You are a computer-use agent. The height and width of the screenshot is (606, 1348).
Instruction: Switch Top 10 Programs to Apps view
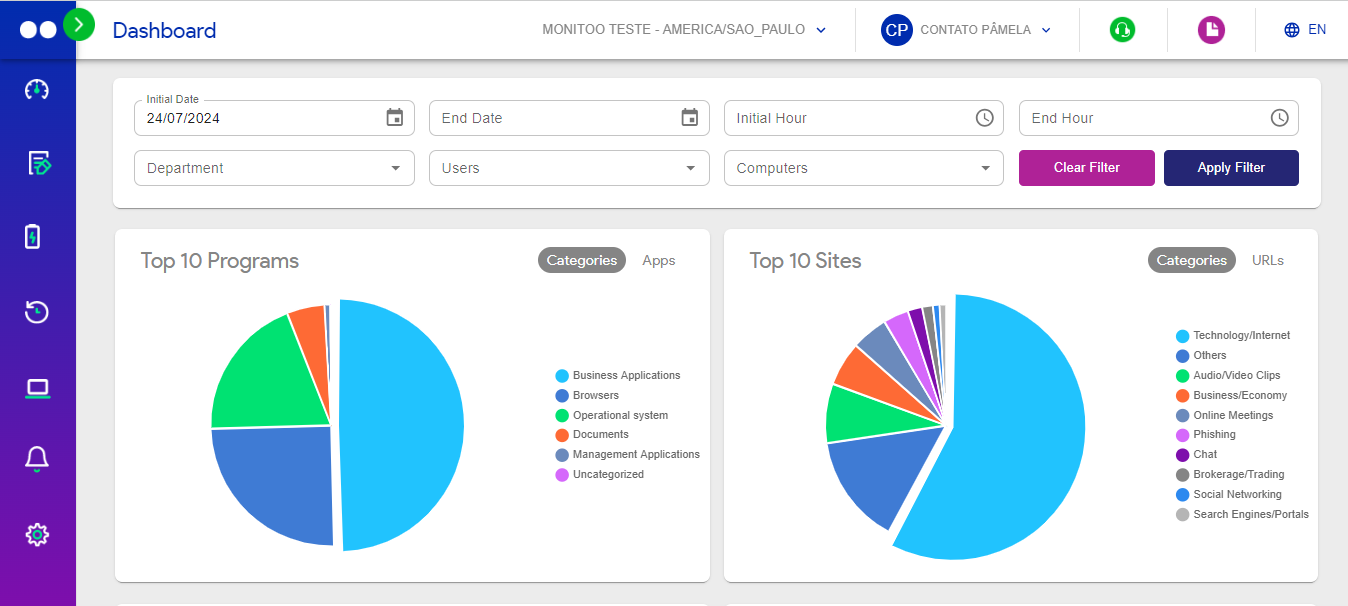(658, 260)
